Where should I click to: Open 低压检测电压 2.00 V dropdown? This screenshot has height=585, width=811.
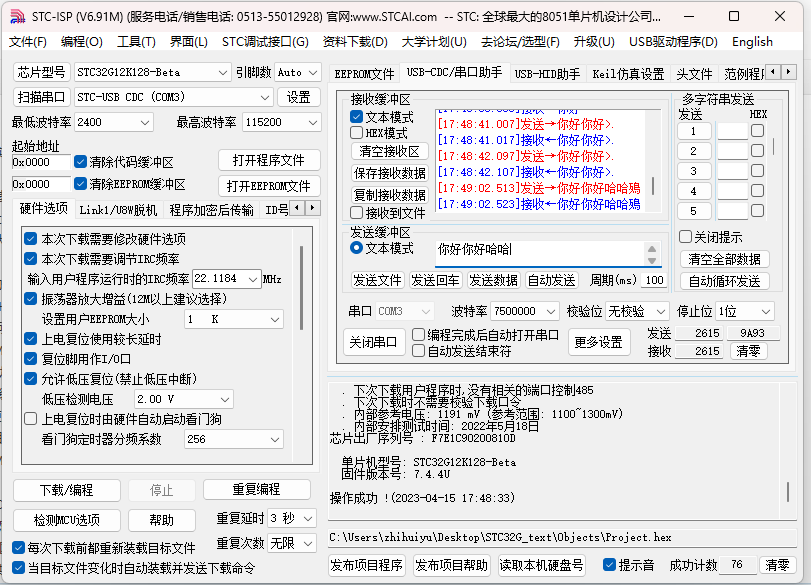point(184,399)
